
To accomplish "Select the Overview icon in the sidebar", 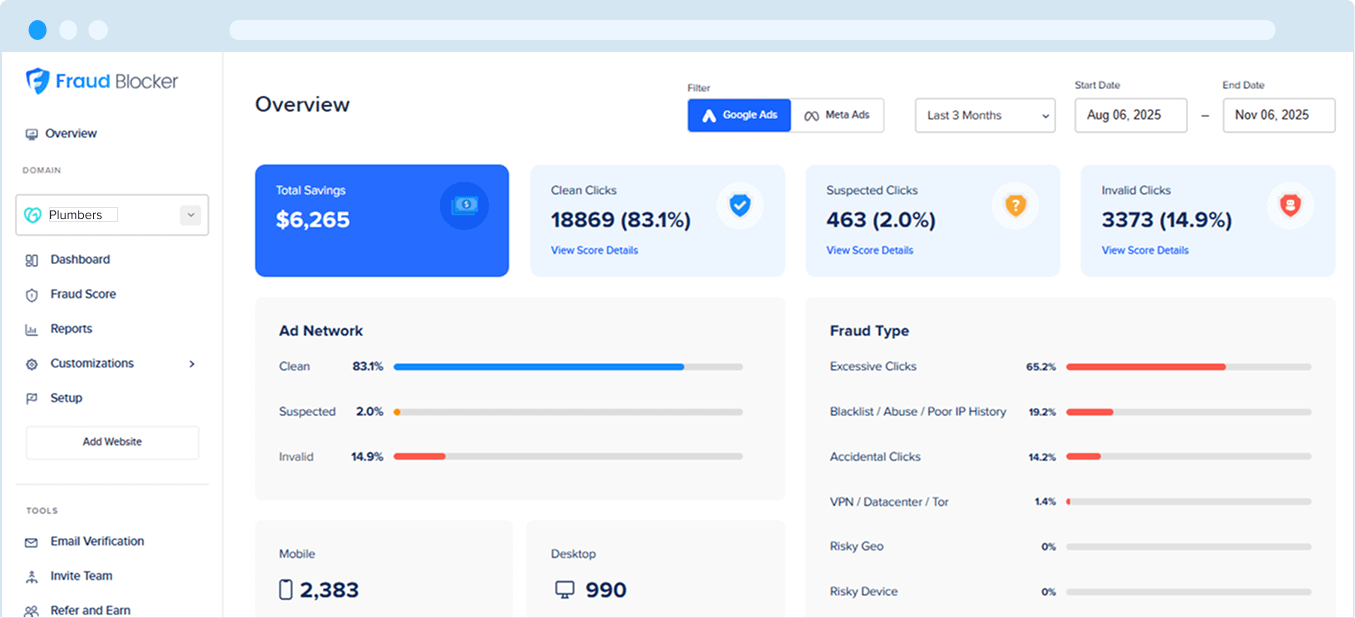I will tap(33, 133).
